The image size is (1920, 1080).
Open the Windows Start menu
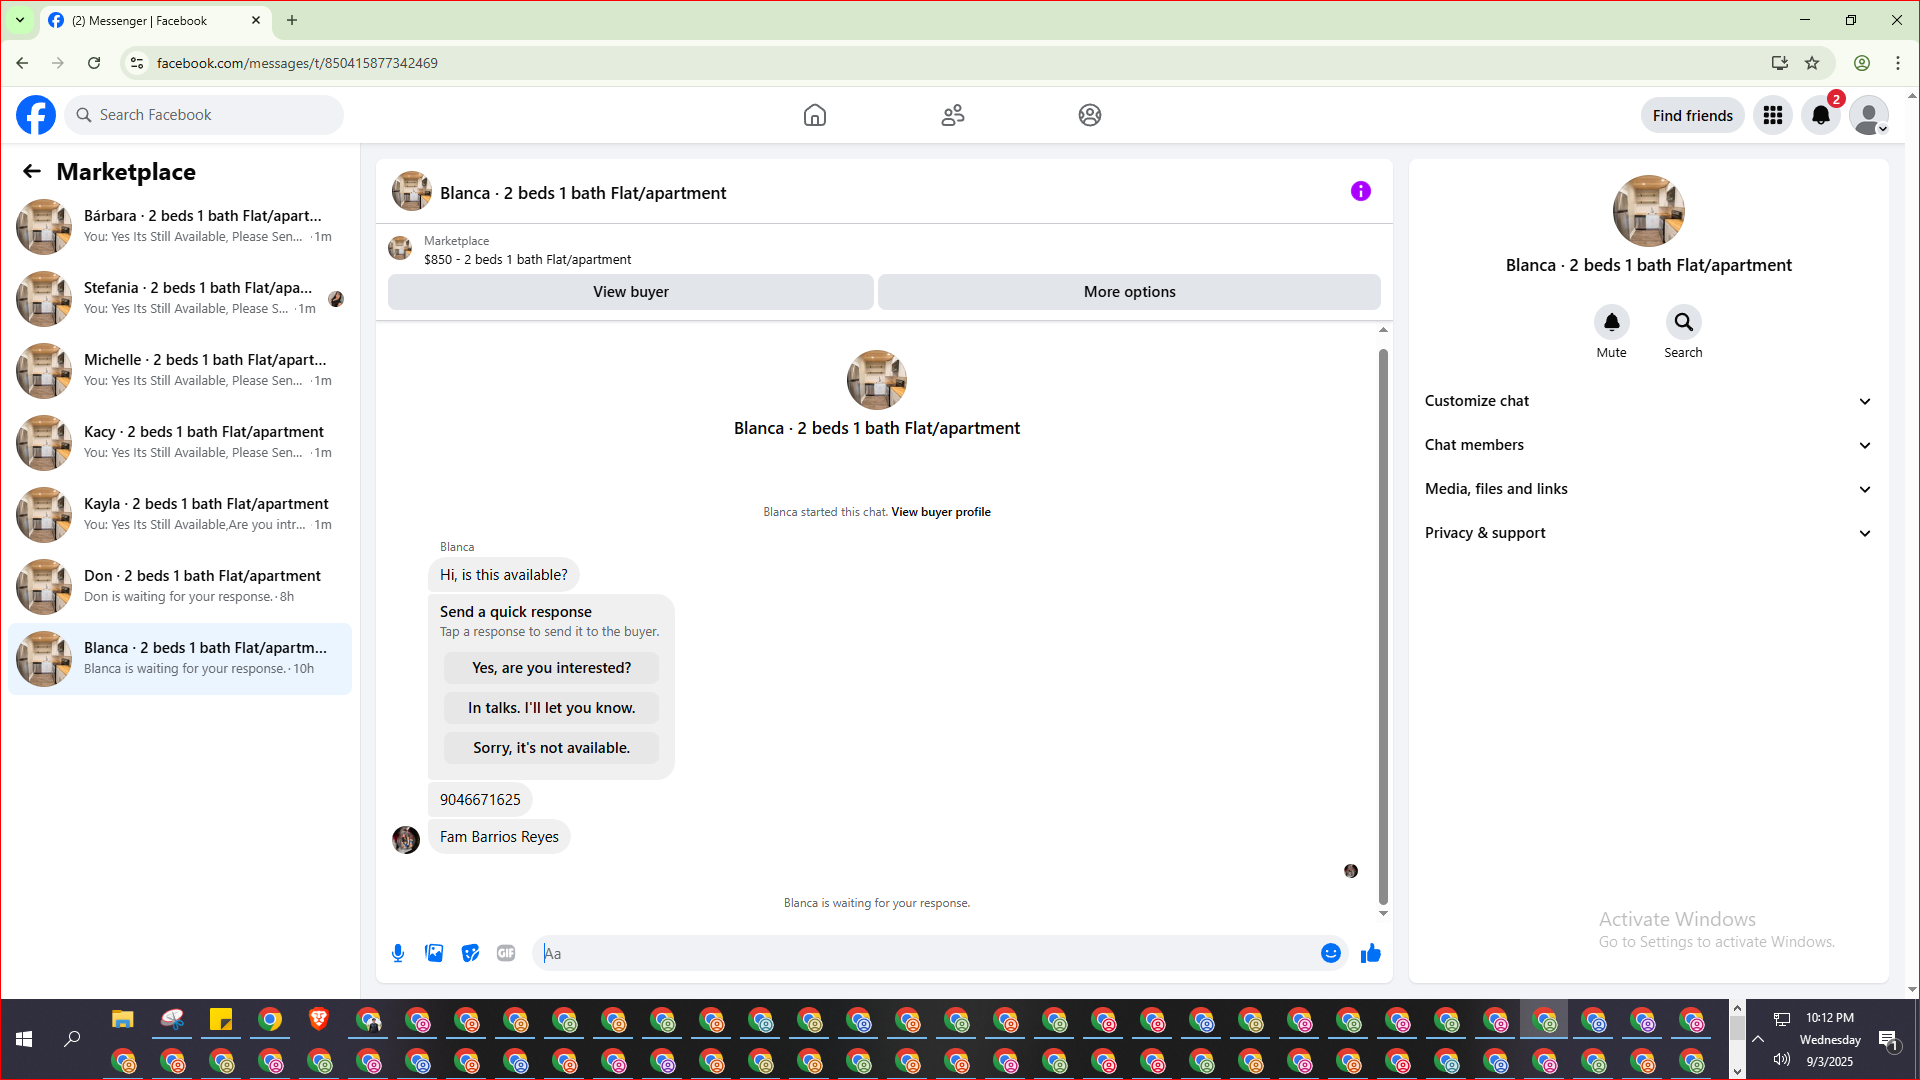tap(24, 1039)
